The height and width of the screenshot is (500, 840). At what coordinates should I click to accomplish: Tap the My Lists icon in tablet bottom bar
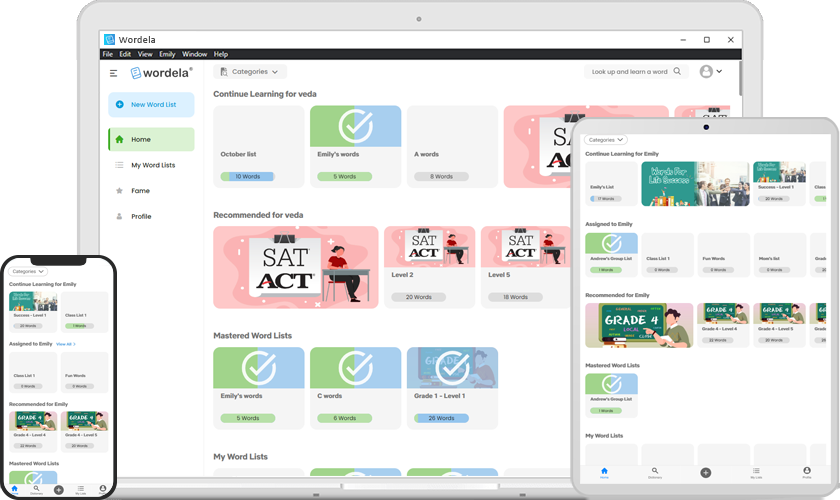[756, 473]
